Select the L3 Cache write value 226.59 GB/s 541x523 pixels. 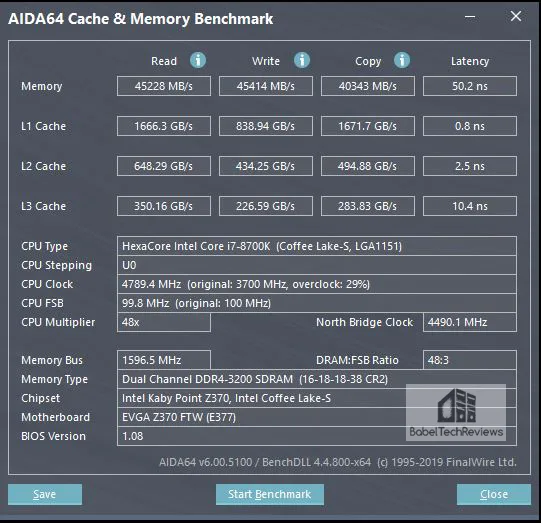tap(266, 206)
